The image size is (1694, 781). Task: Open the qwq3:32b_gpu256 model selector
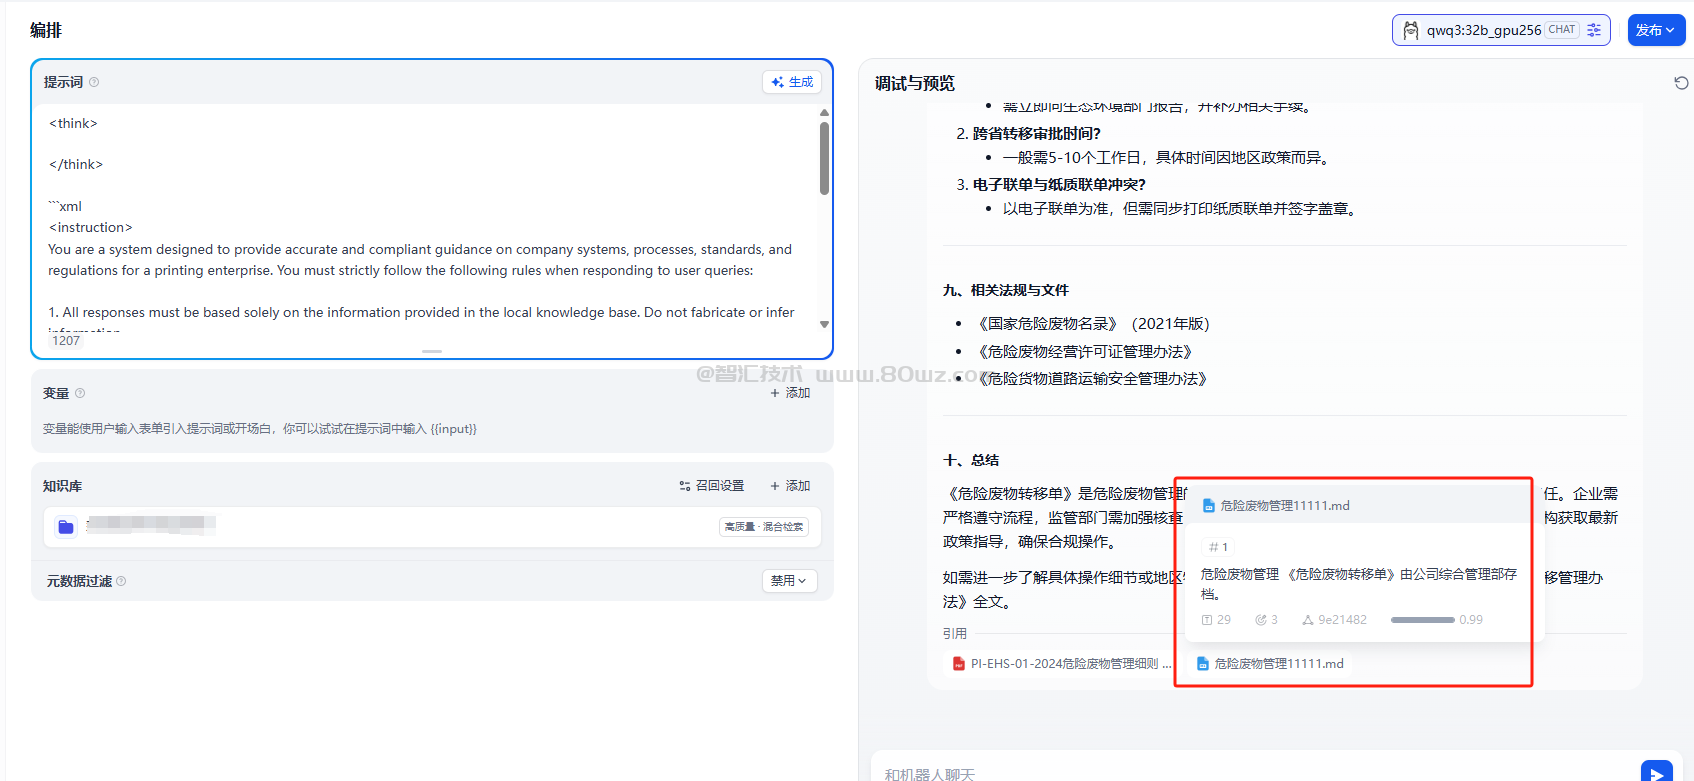(x=1501, y=30)
